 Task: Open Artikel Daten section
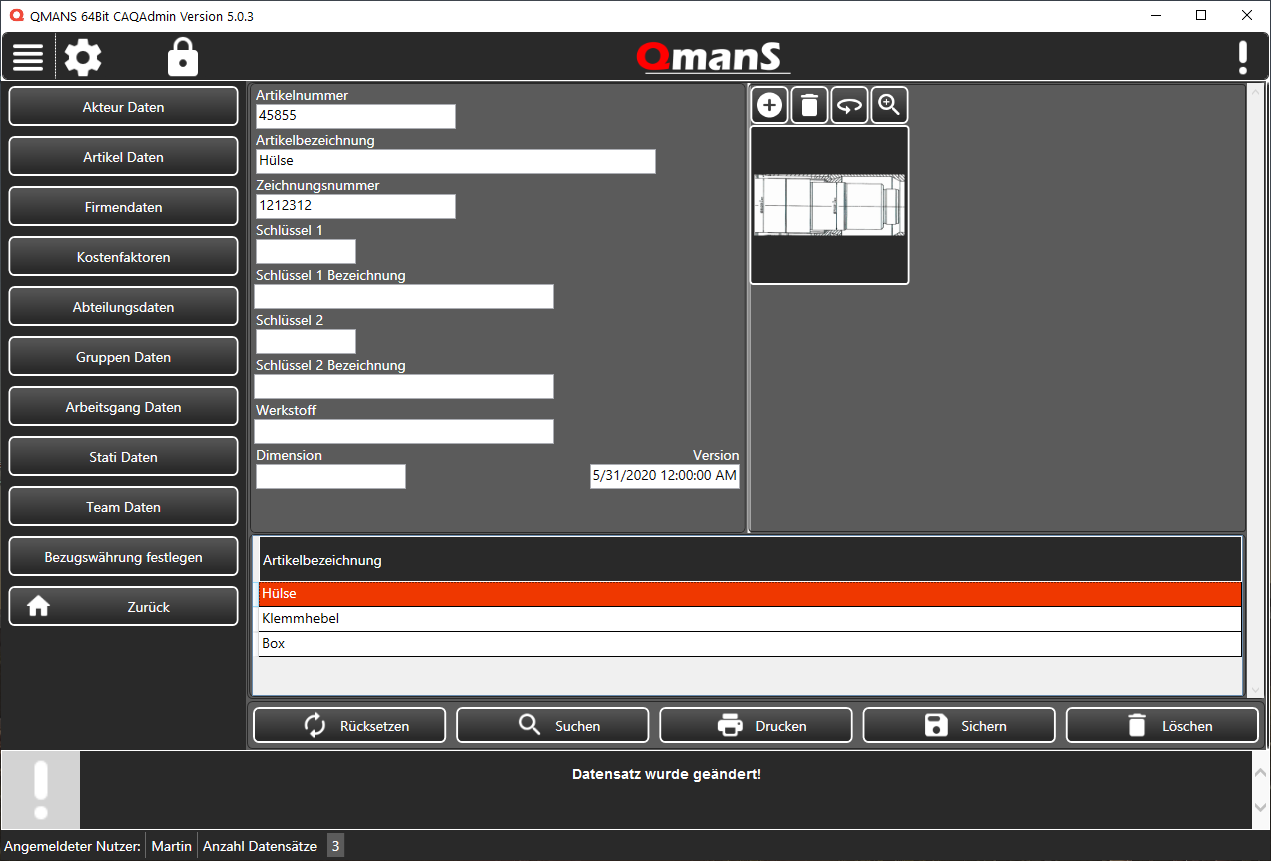[x=124, y=157]
